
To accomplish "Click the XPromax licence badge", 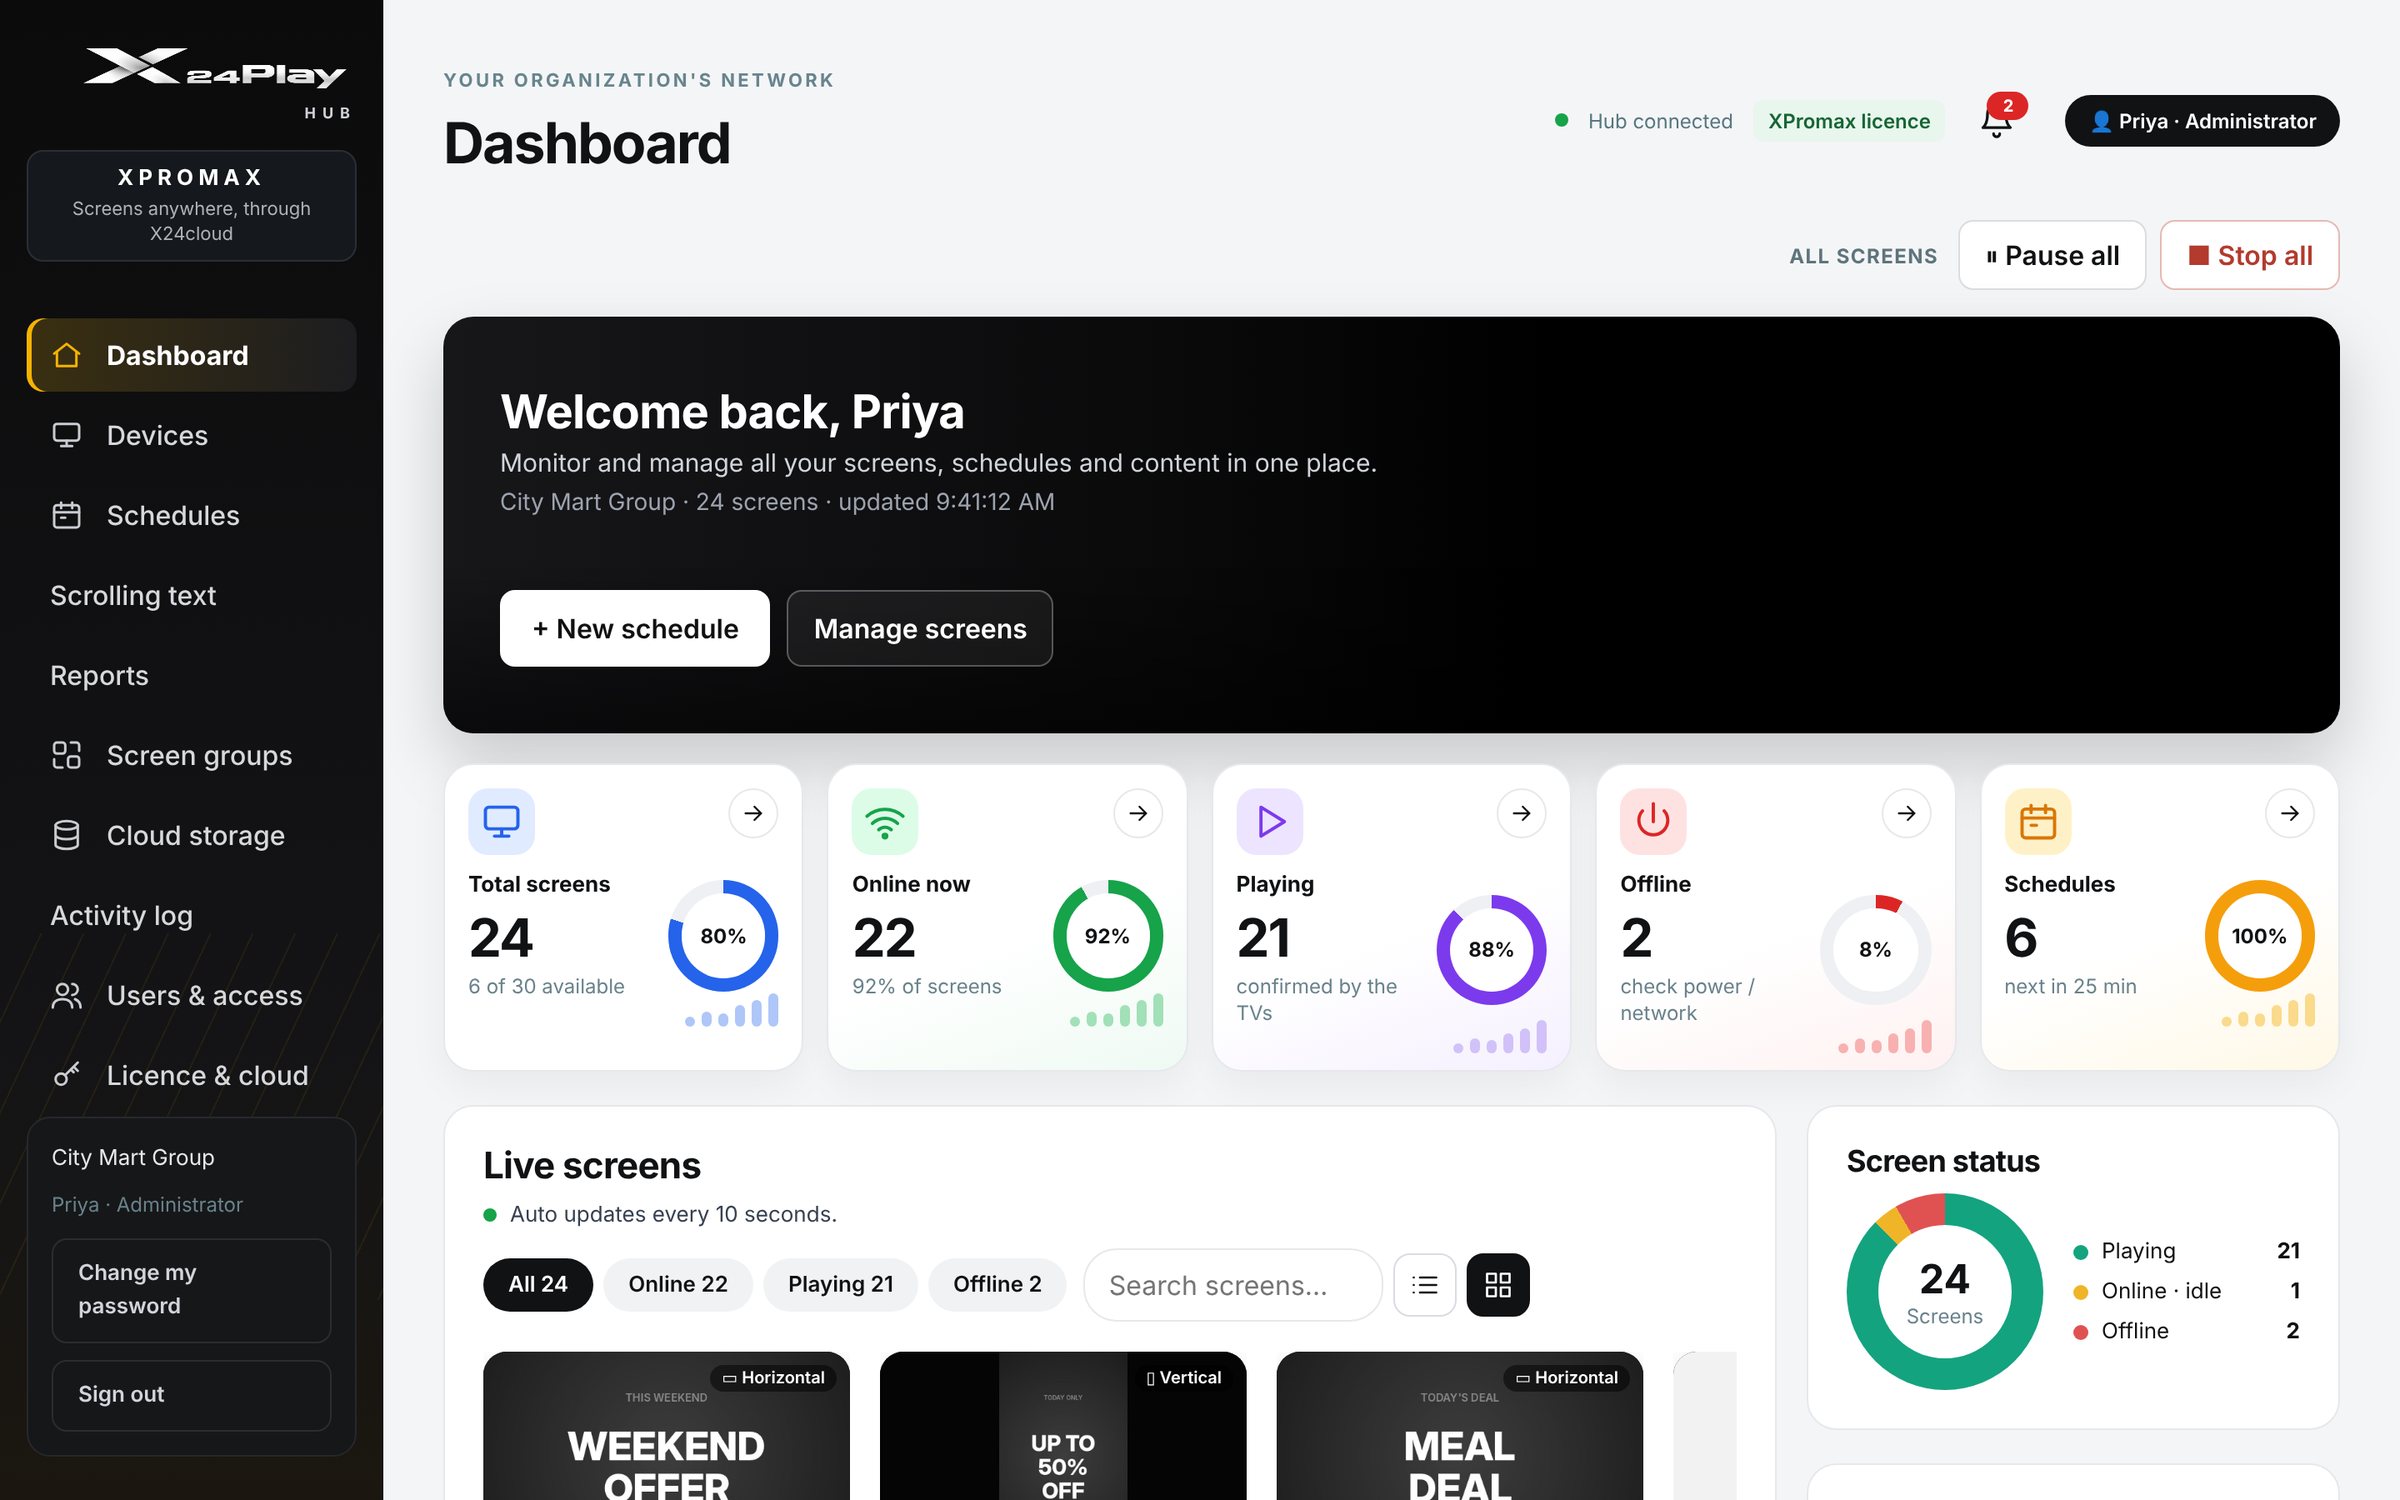I will pos(1849,121).
